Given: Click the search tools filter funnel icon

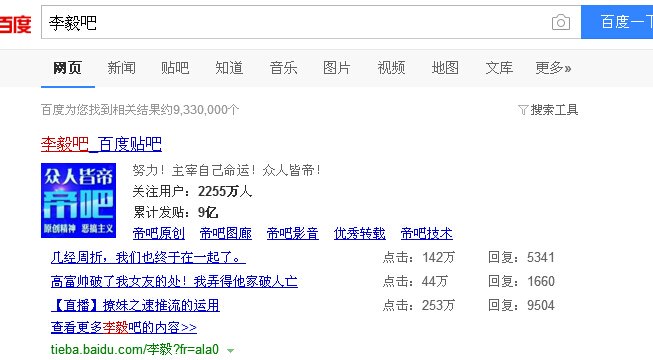Looking at the screenshot, I should click(523, 110).
